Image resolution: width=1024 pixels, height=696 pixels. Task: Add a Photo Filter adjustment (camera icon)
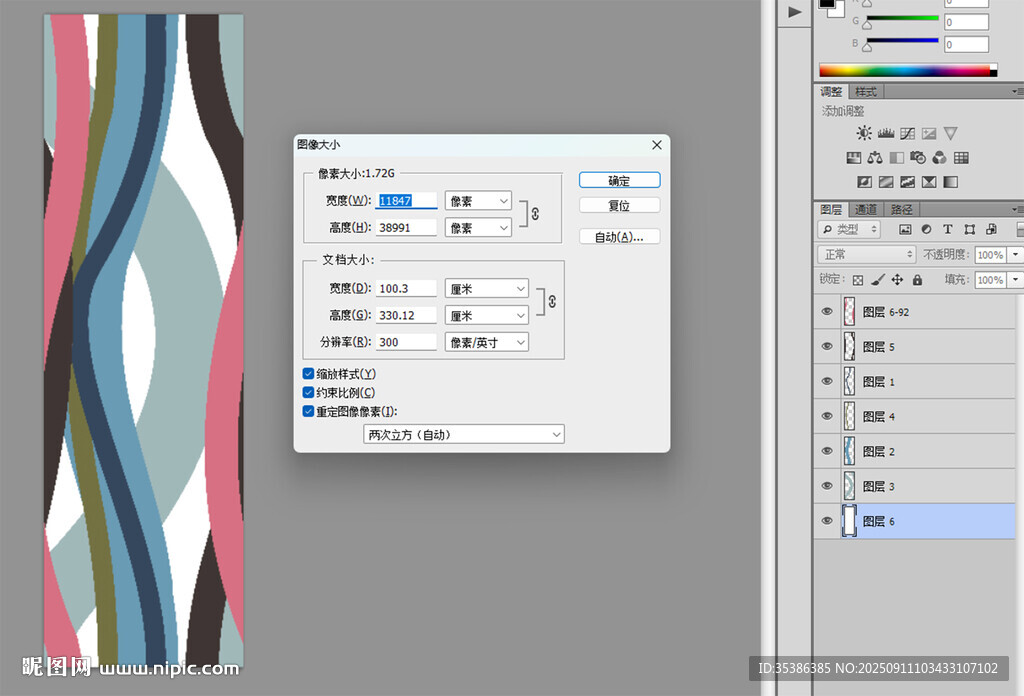[918, 158]
